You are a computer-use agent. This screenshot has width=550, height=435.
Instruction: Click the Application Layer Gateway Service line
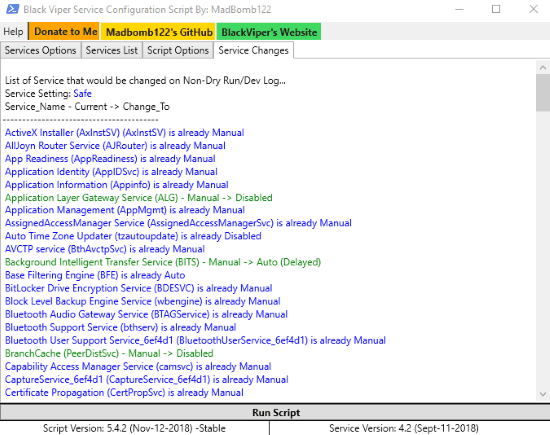point(139,198)
